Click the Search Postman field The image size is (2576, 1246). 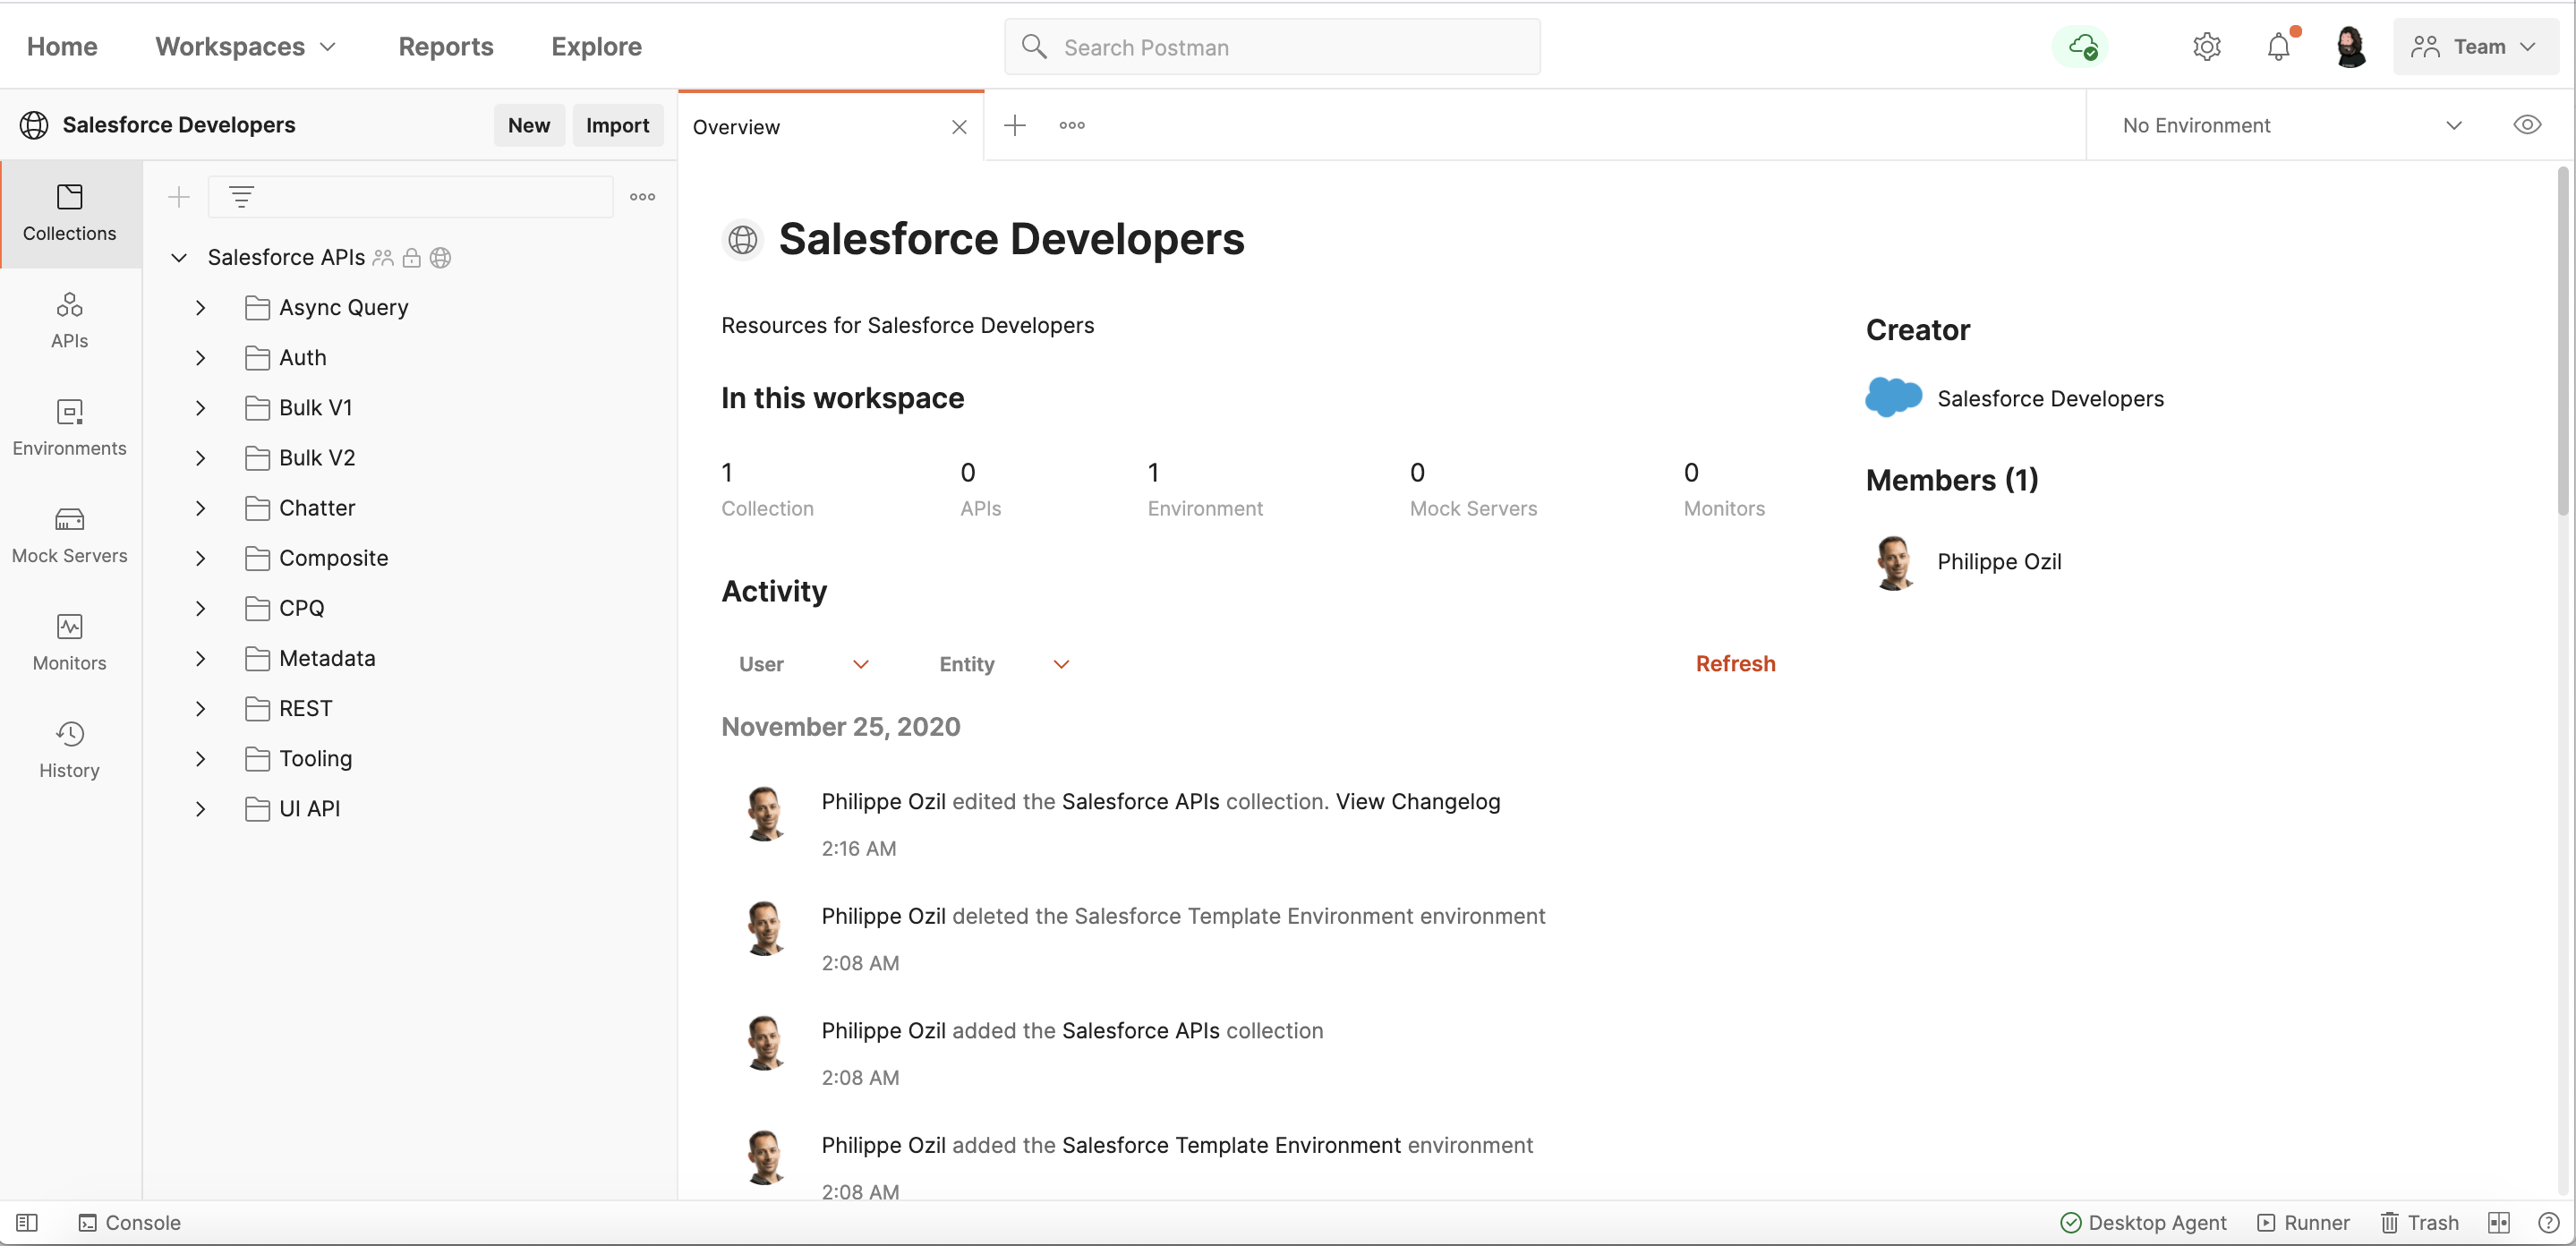1272,47
